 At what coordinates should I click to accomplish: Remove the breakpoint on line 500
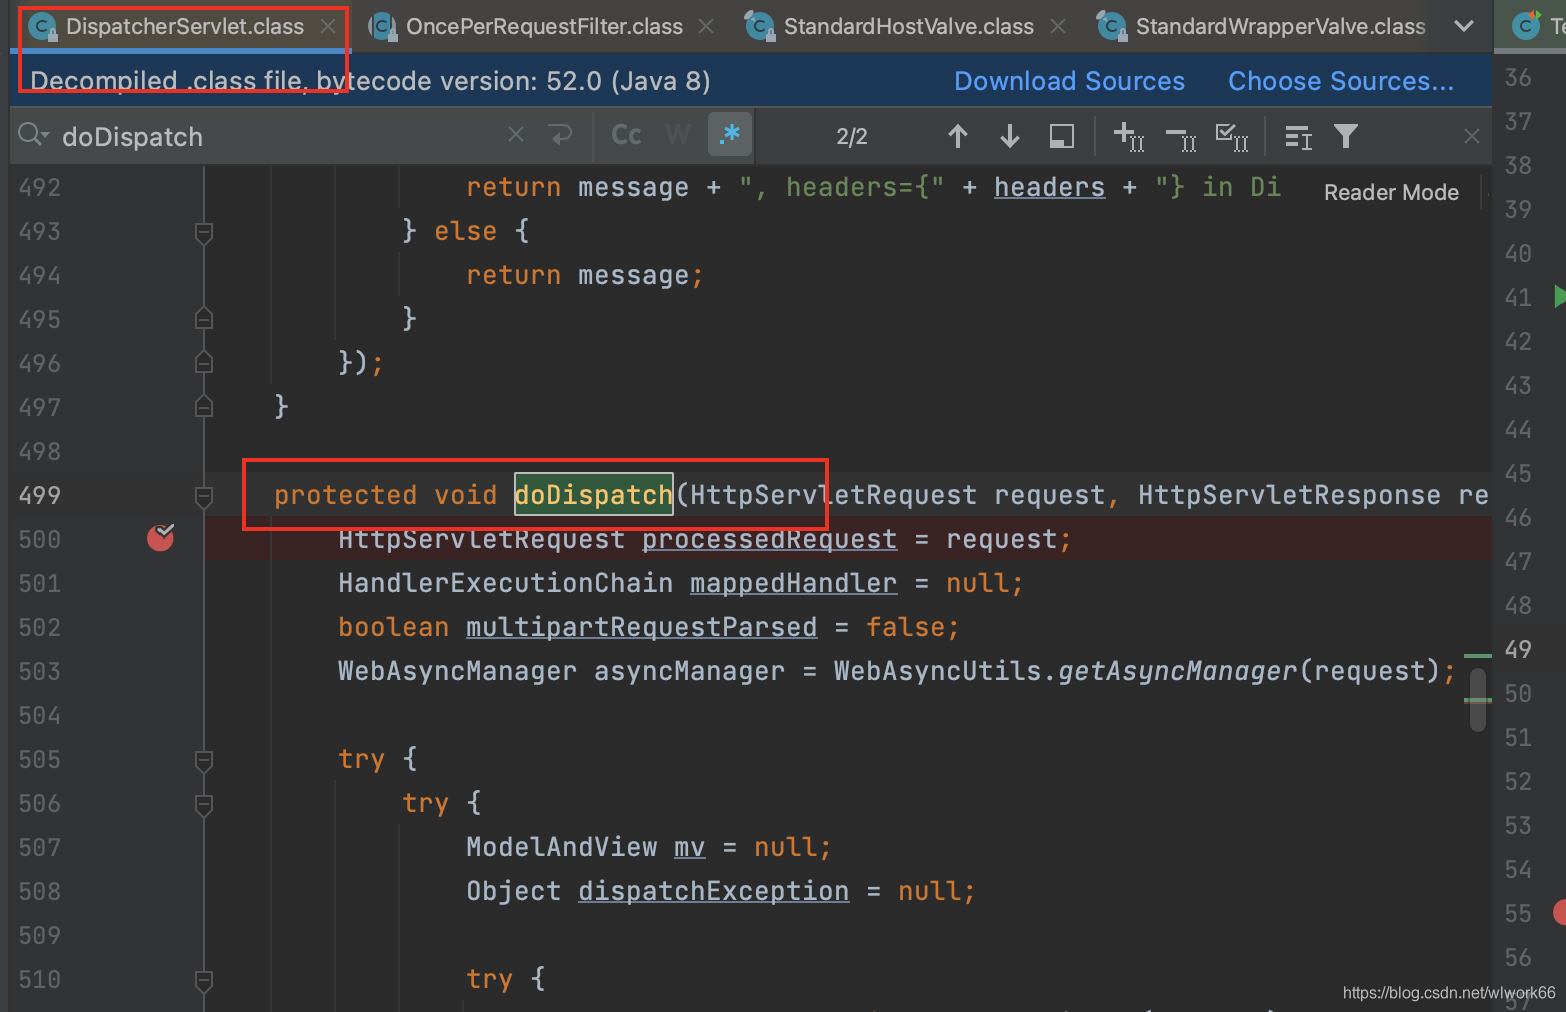[161, 538]
